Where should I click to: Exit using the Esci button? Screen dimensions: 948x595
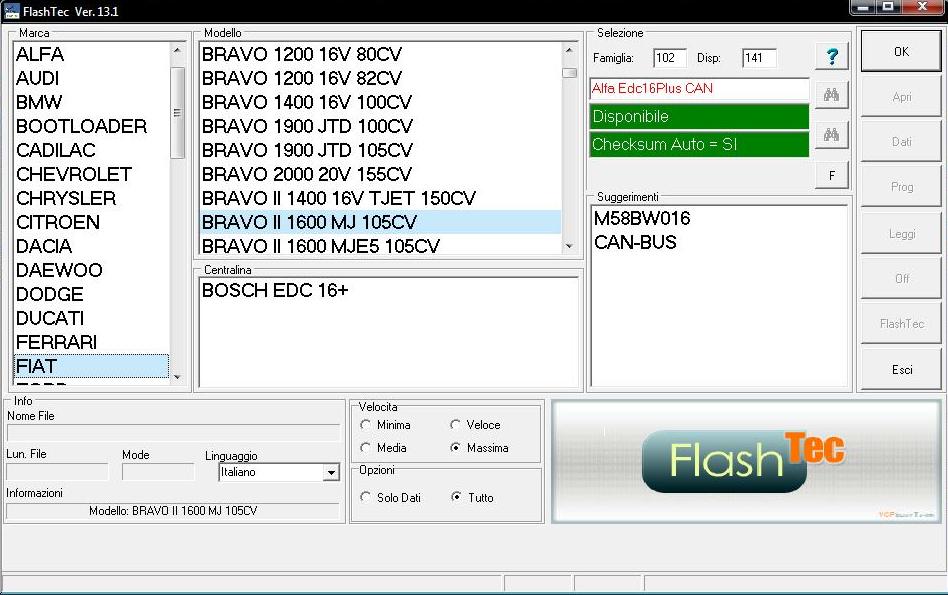[x=901, y=369]
